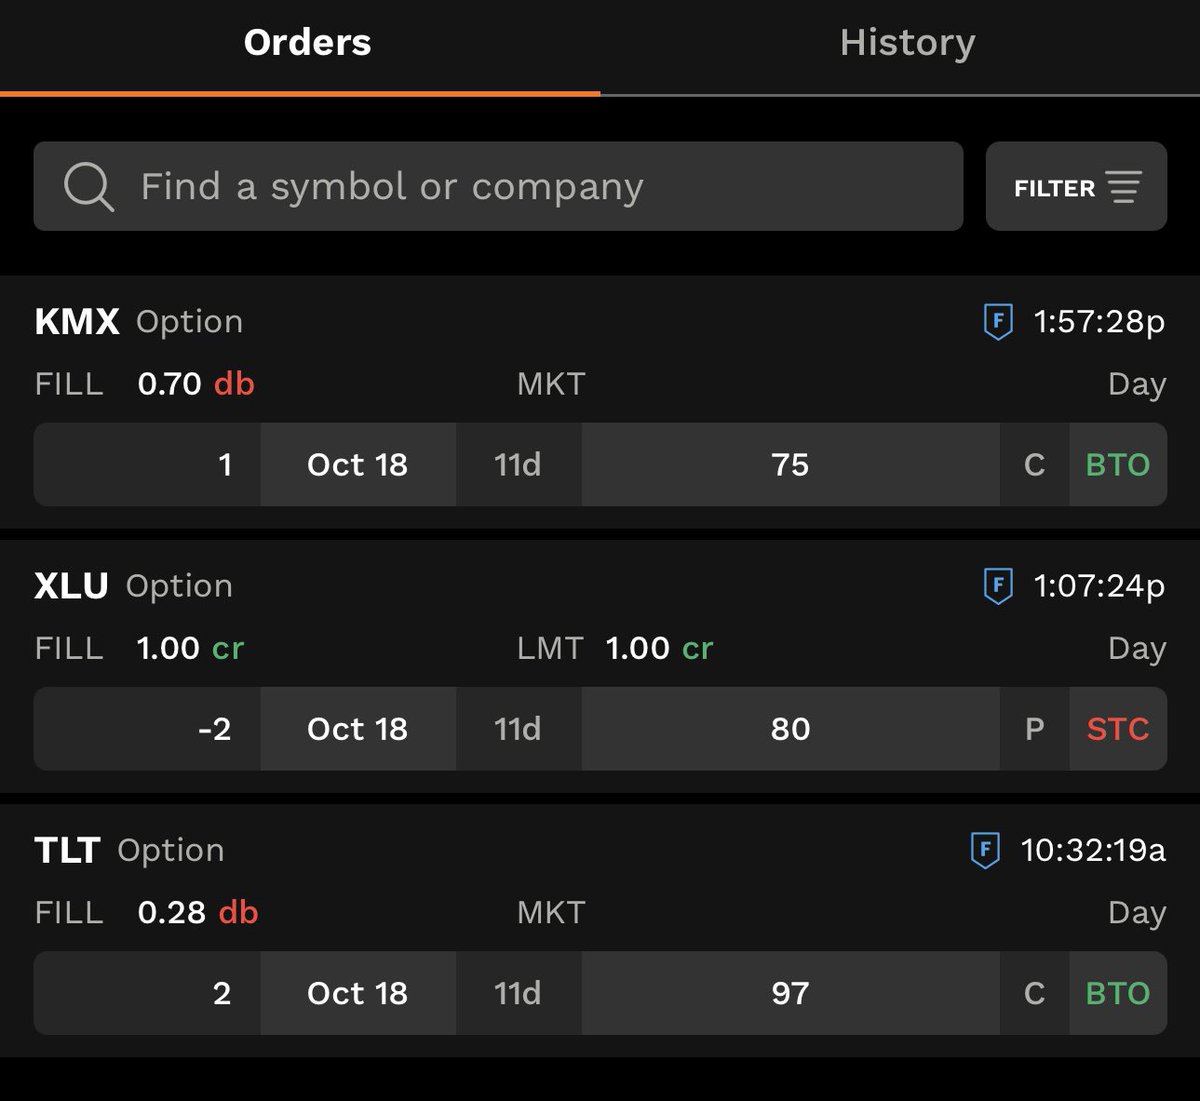
Task: Select XLU fill price 1.00 cr
Action: (190, 648)
